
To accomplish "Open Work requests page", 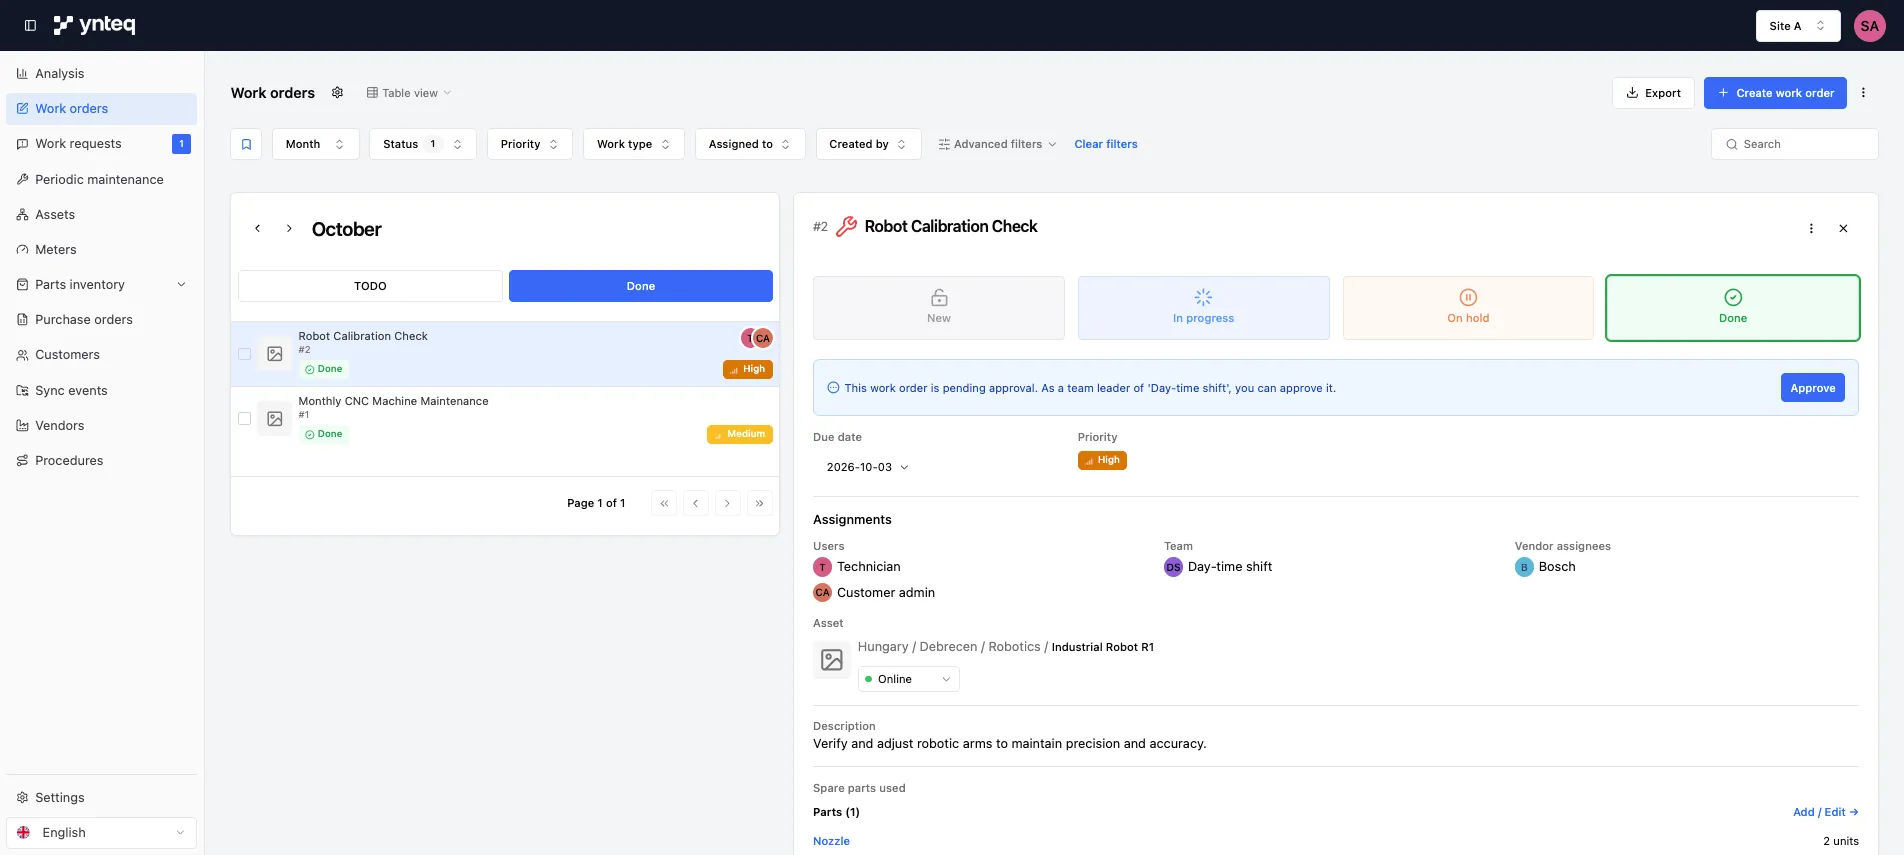I will click(x=101, y=144).
